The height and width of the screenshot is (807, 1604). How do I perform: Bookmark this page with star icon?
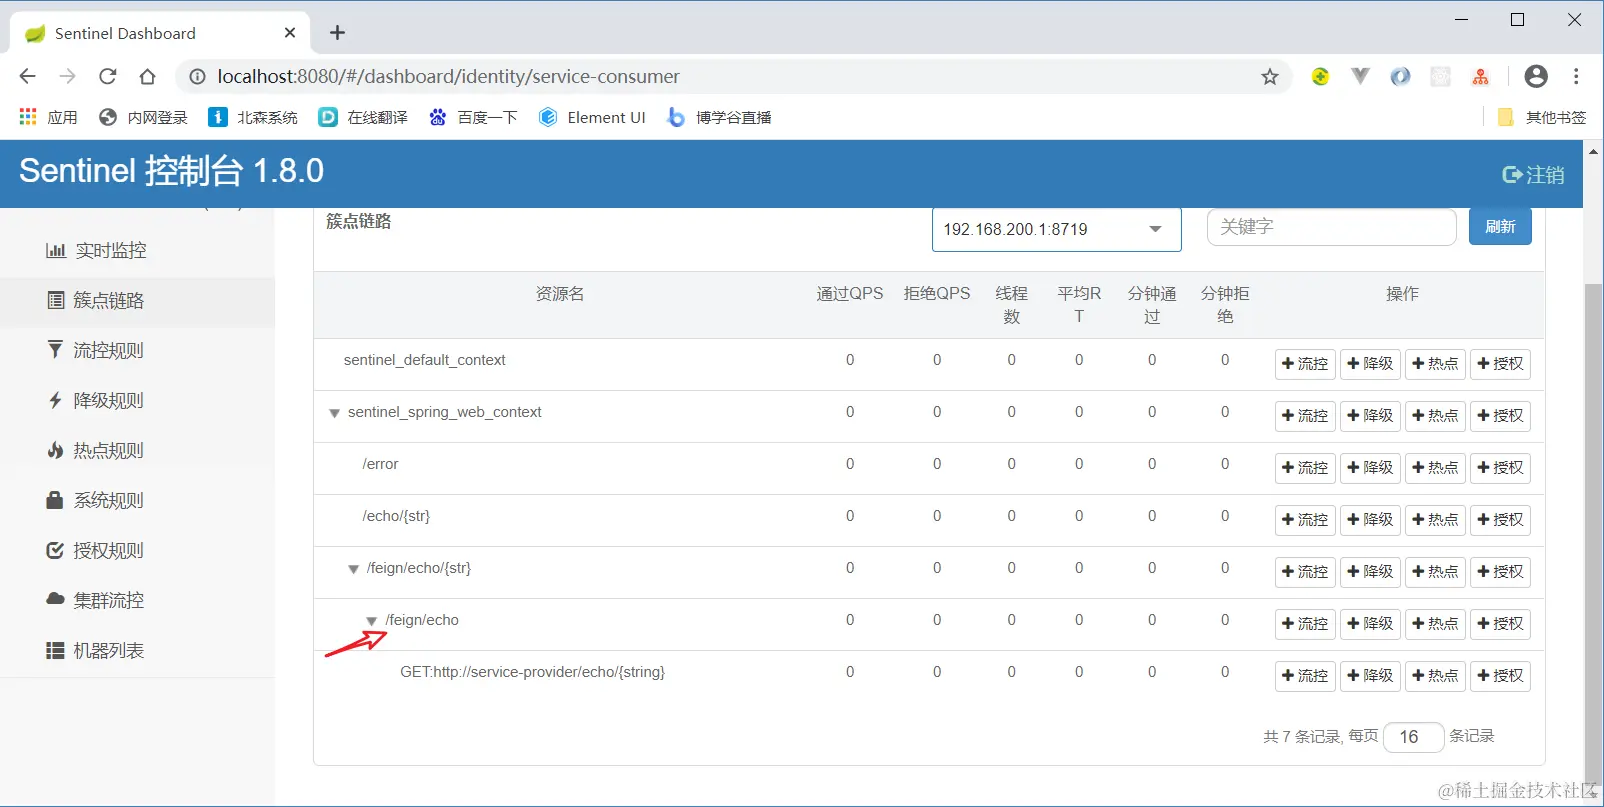click(x=1269, y=77)
